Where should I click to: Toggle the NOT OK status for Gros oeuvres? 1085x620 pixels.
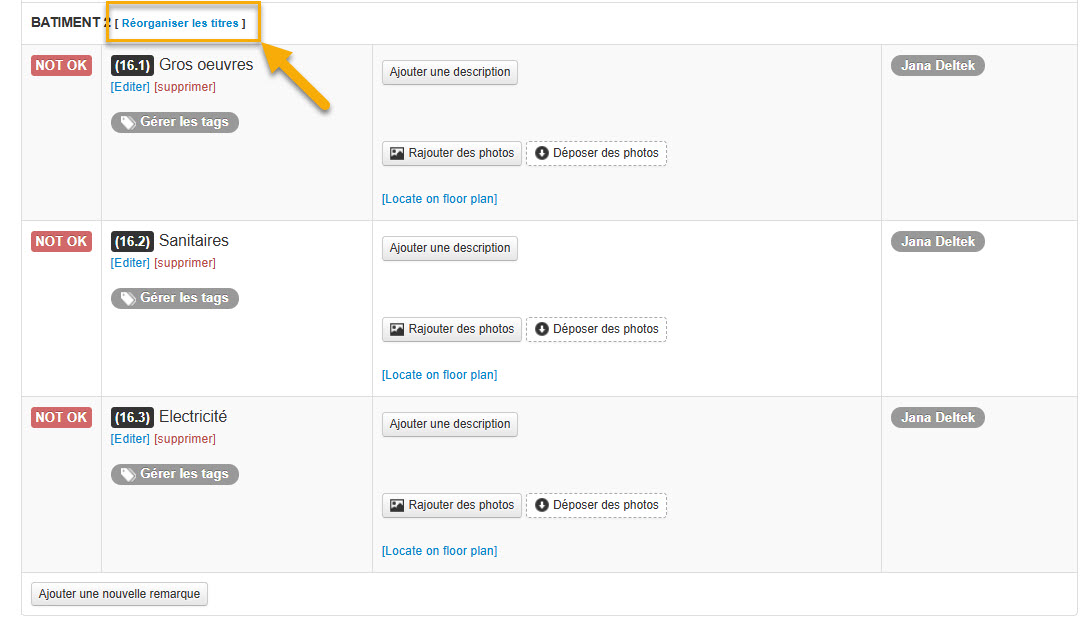[x=62, y=66]
